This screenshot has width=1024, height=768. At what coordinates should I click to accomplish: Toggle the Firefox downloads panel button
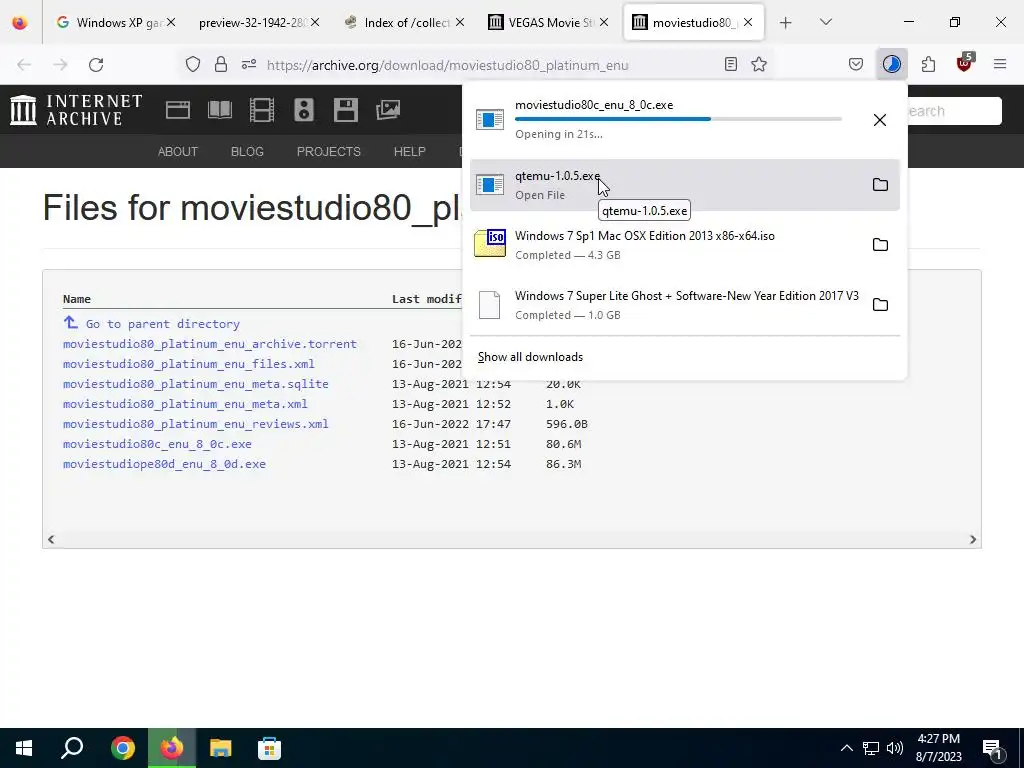tap(891, 64)
